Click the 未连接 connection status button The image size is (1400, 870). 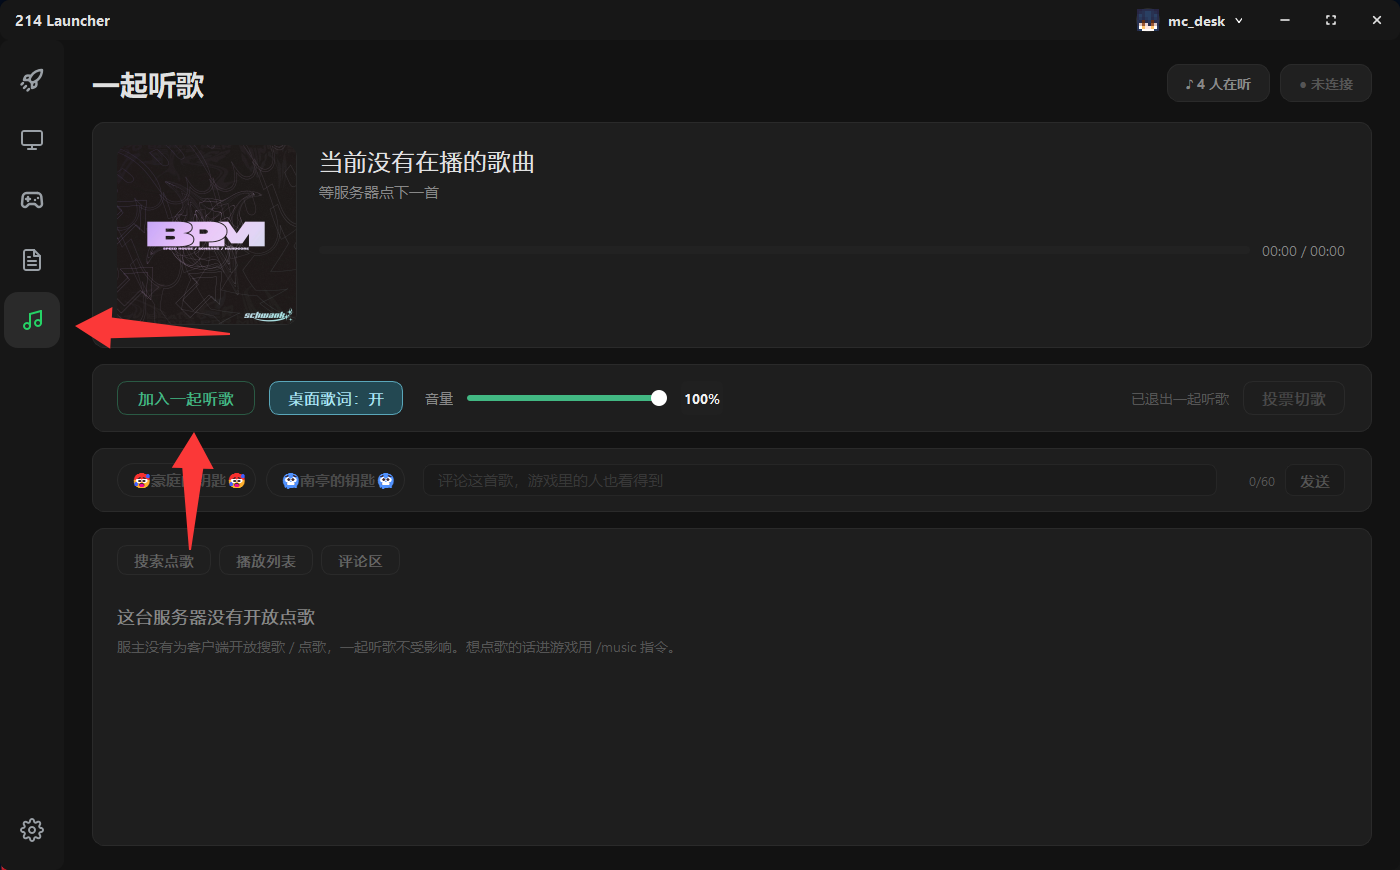tap(1326, 84)
